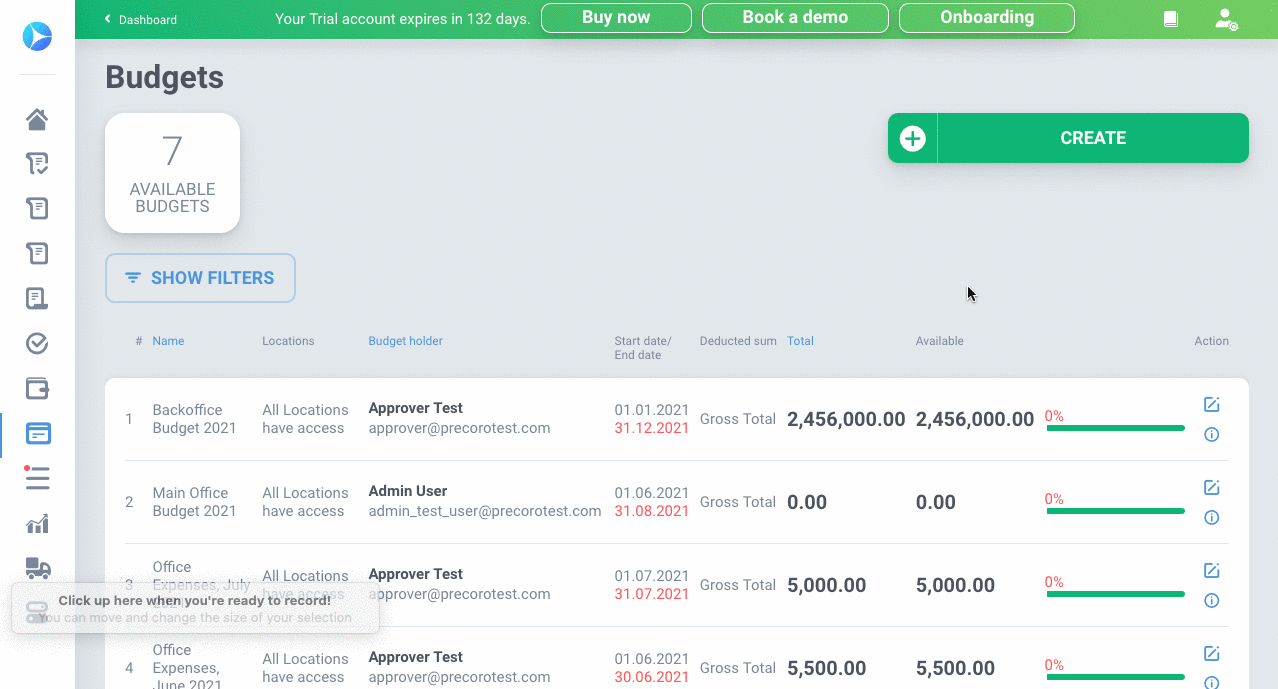The width and height of the screenshot is (1278, 689).
Task: Click the 31.08.2021 end date
Action: click(x=652, y=511)
